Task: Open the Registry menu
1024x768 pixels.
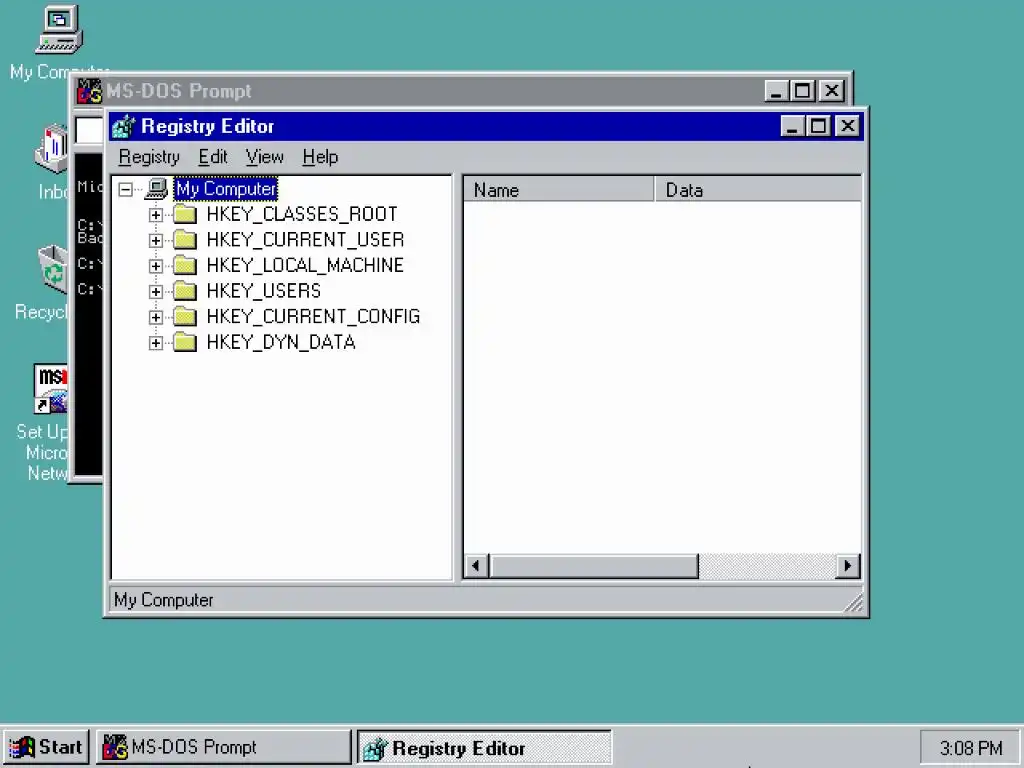Action: pyautogui.click(x=149, y=157)
